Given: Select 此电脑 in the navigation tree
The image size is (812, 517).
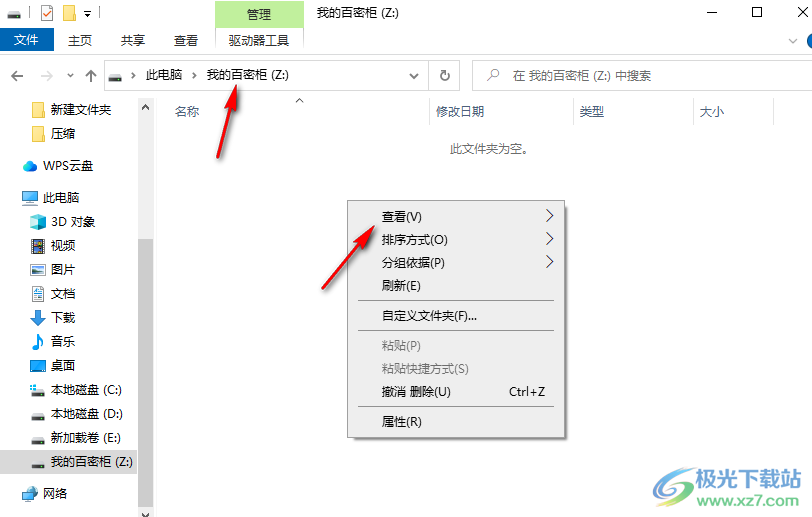Looking at the screenshot, I should tap(61, 197).
